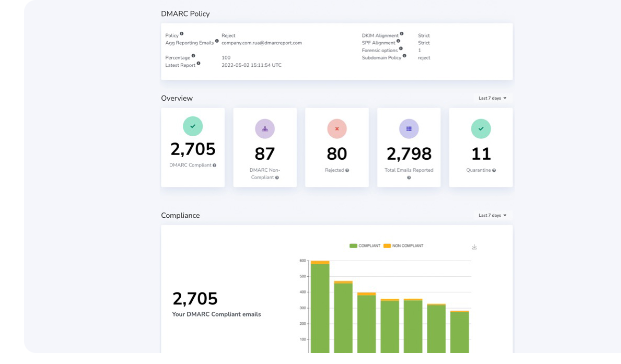Screen dimensions: 621x364
Task: Click the DKIM Alignment Strict value
Action: (424, 36)
